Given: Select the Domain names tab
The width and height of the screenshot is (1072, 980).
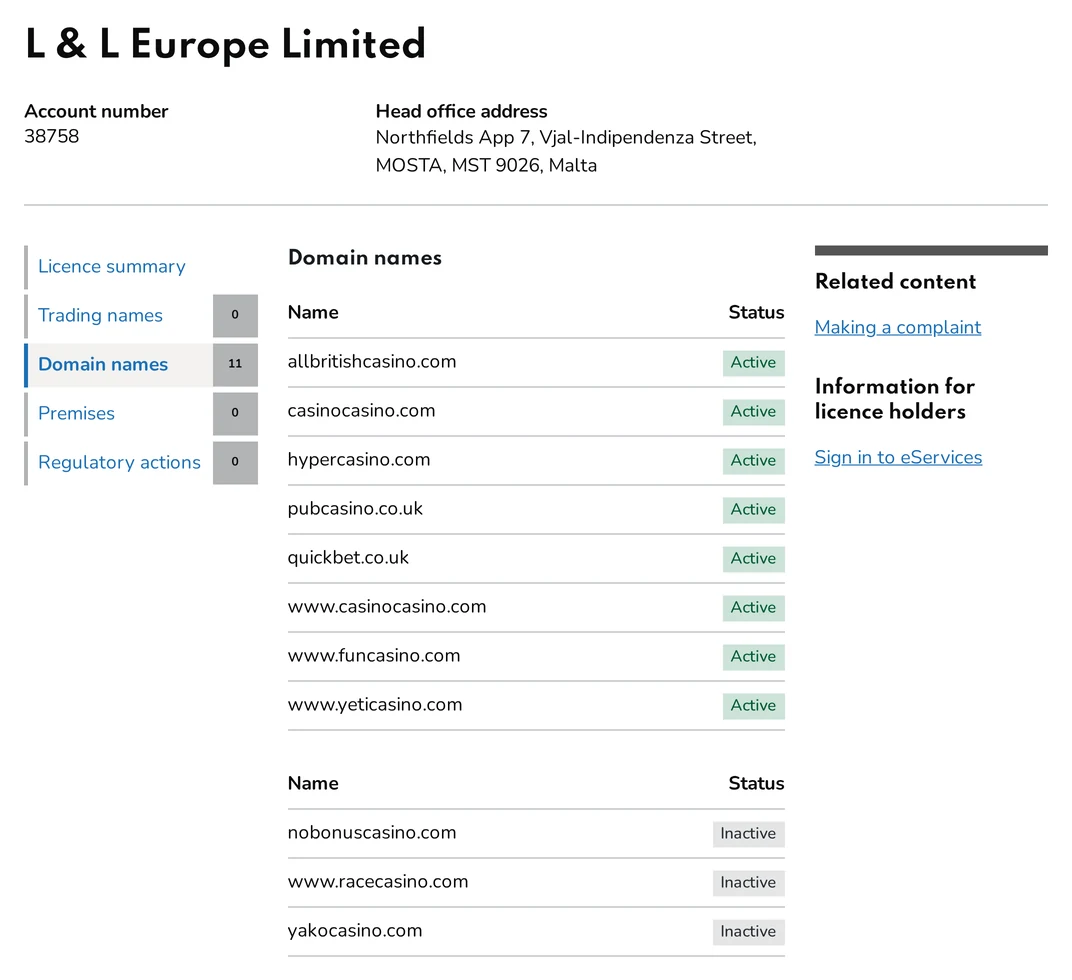Looking at the screenshot, I should point(103,364).
